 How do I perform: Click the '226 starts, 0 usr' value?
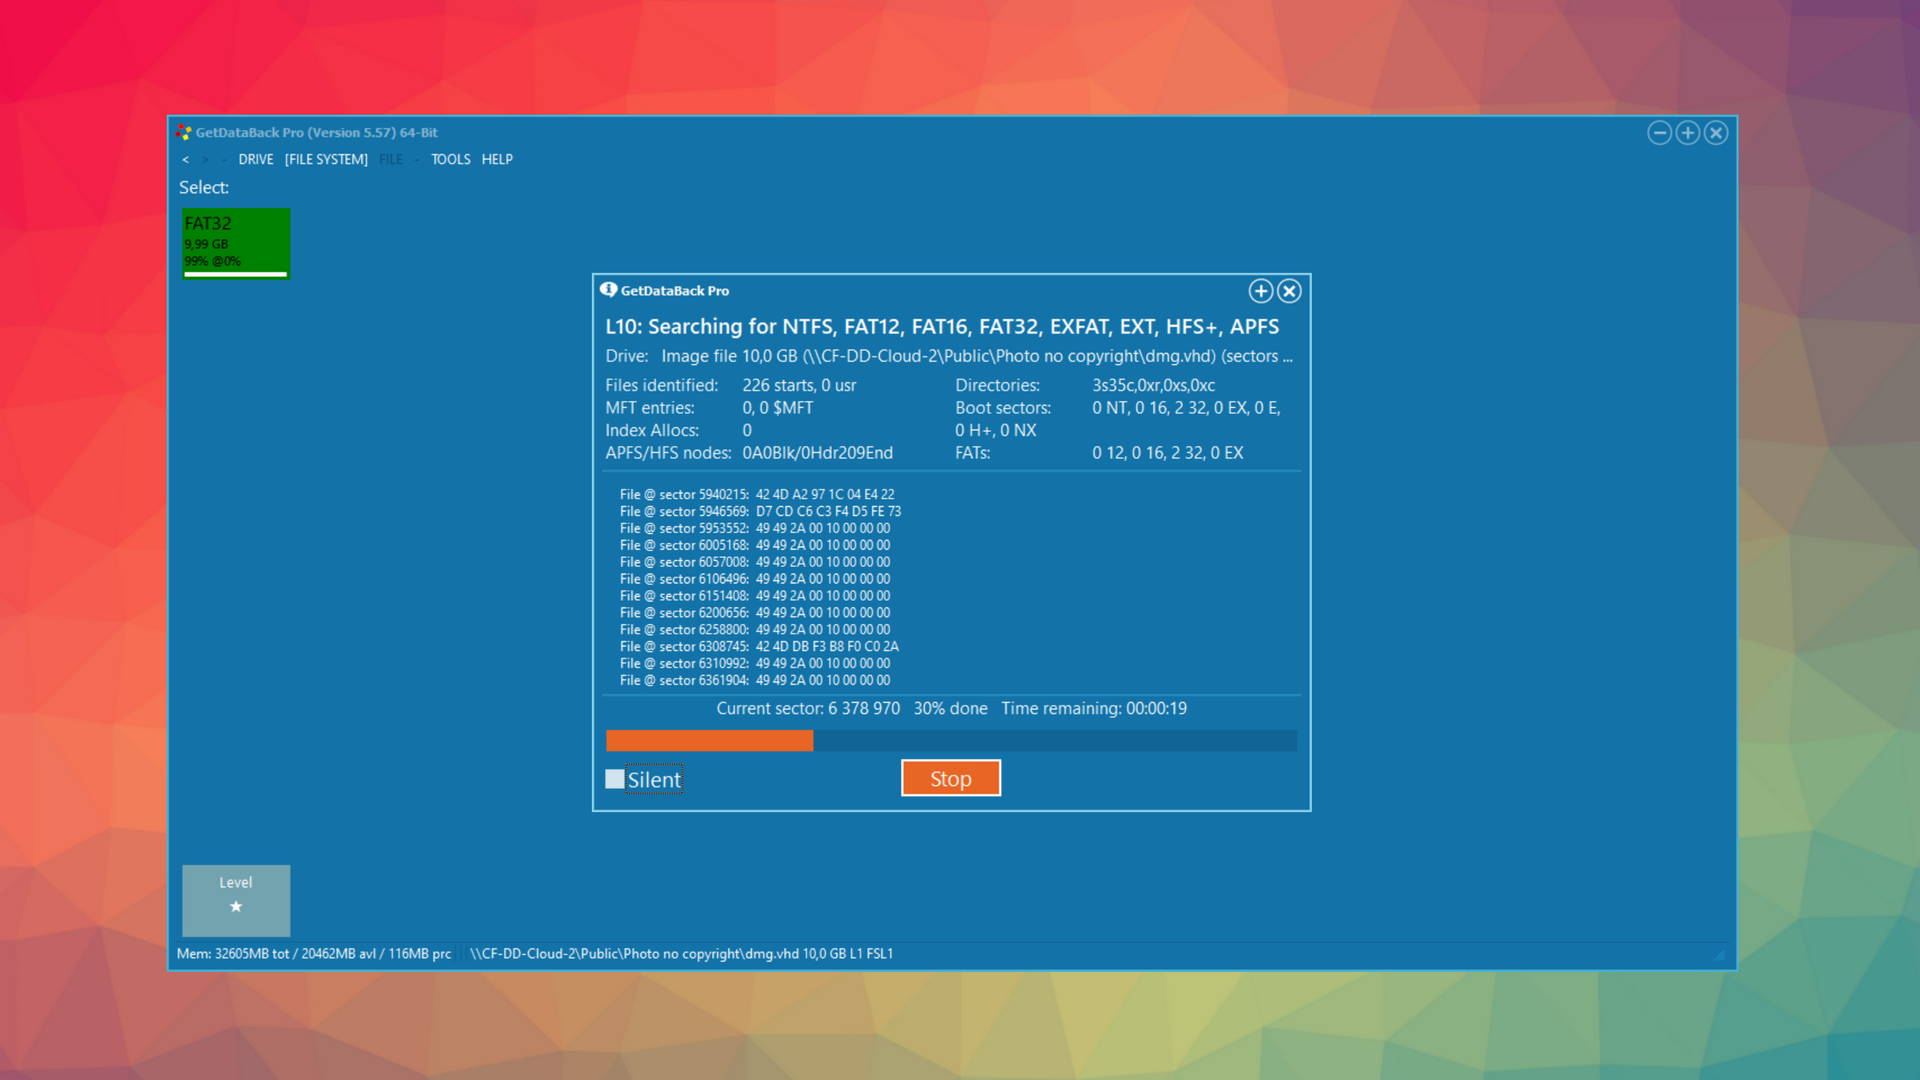coord(799,385)
